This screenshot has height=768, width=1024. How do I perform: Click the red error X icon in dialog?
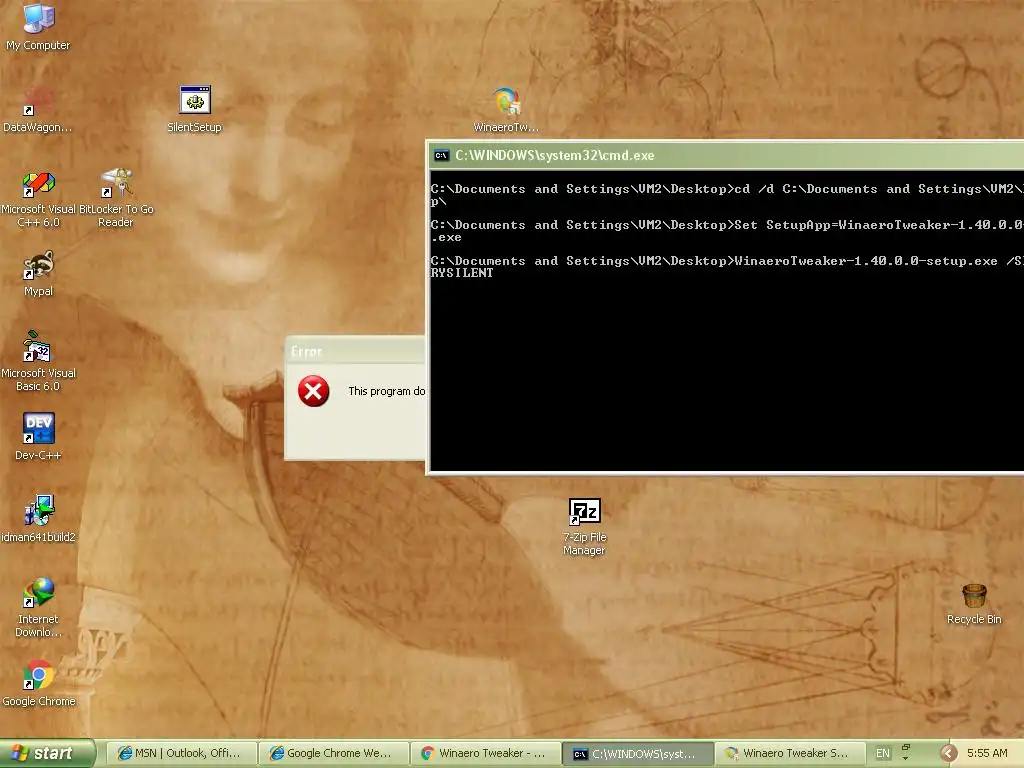pos(313,391)
